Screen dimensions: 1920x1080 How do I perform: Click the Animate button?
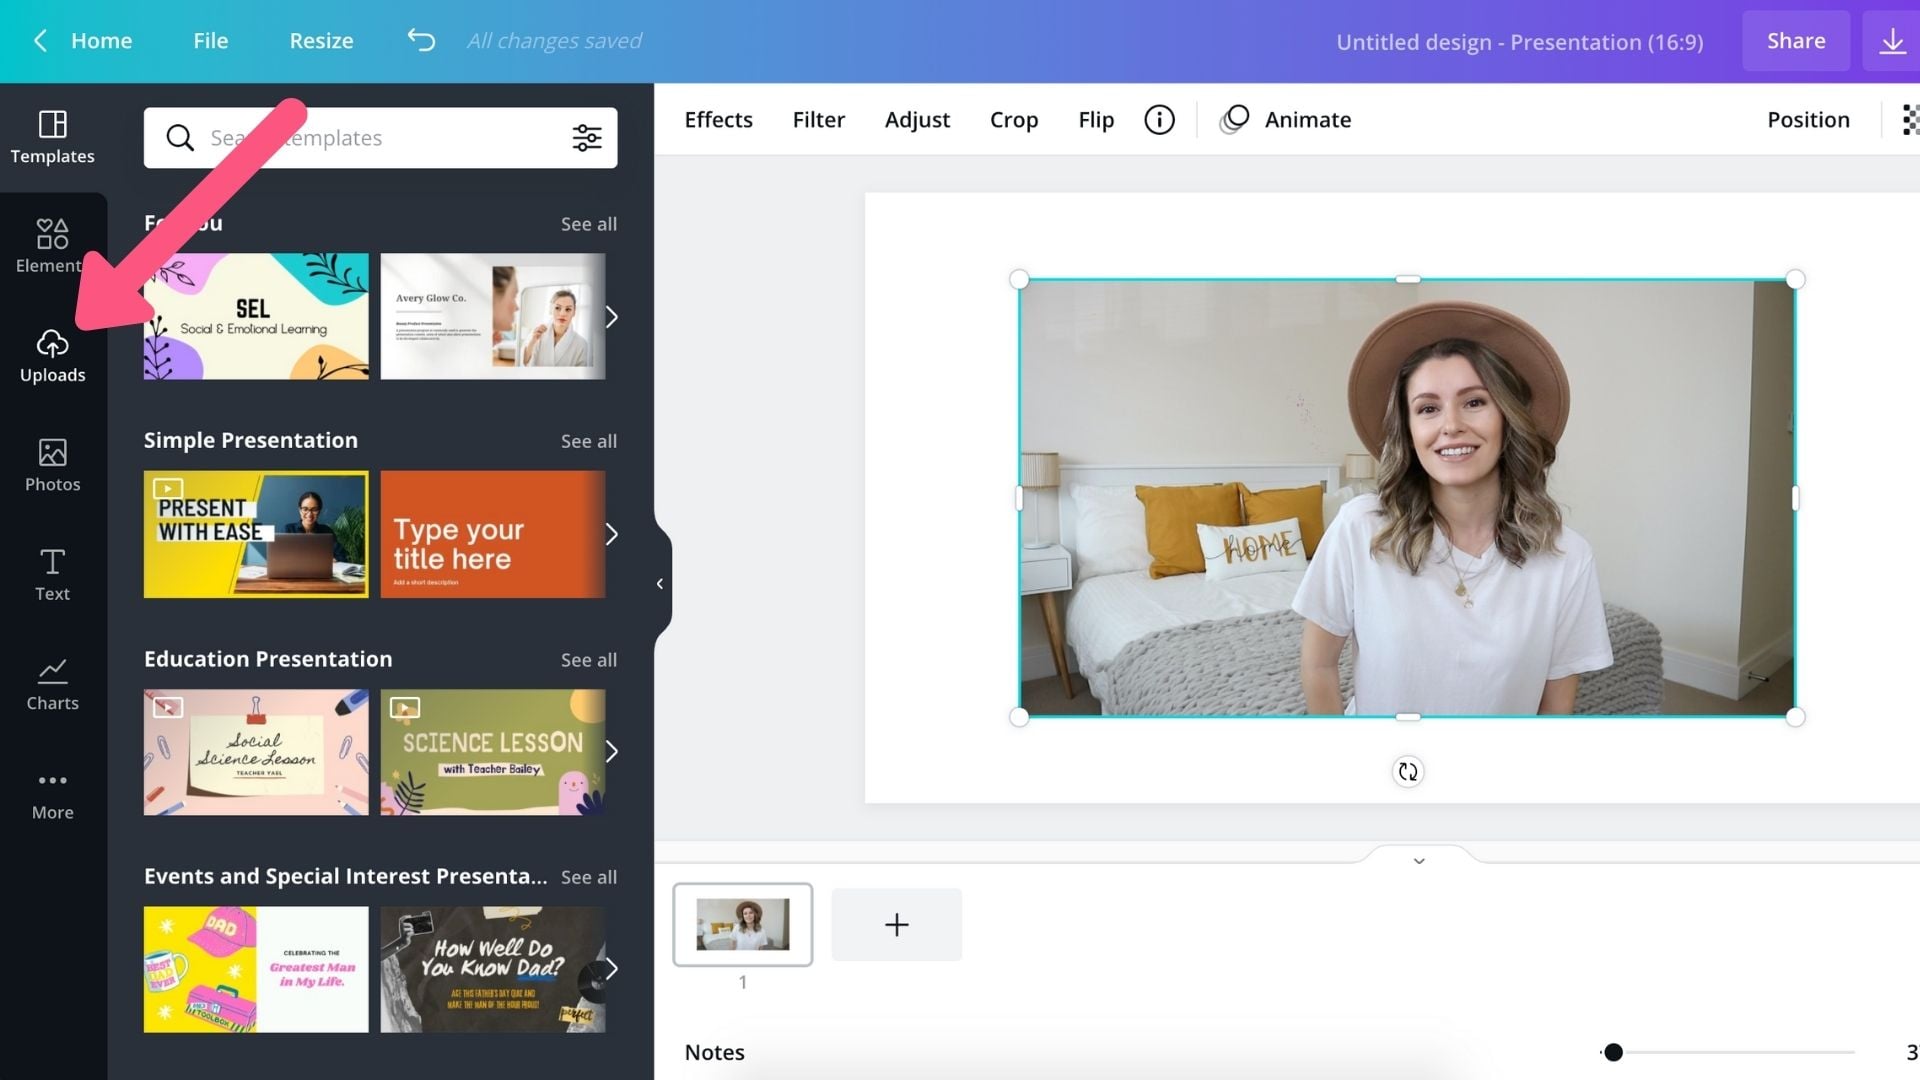[x=1286, y=120]
